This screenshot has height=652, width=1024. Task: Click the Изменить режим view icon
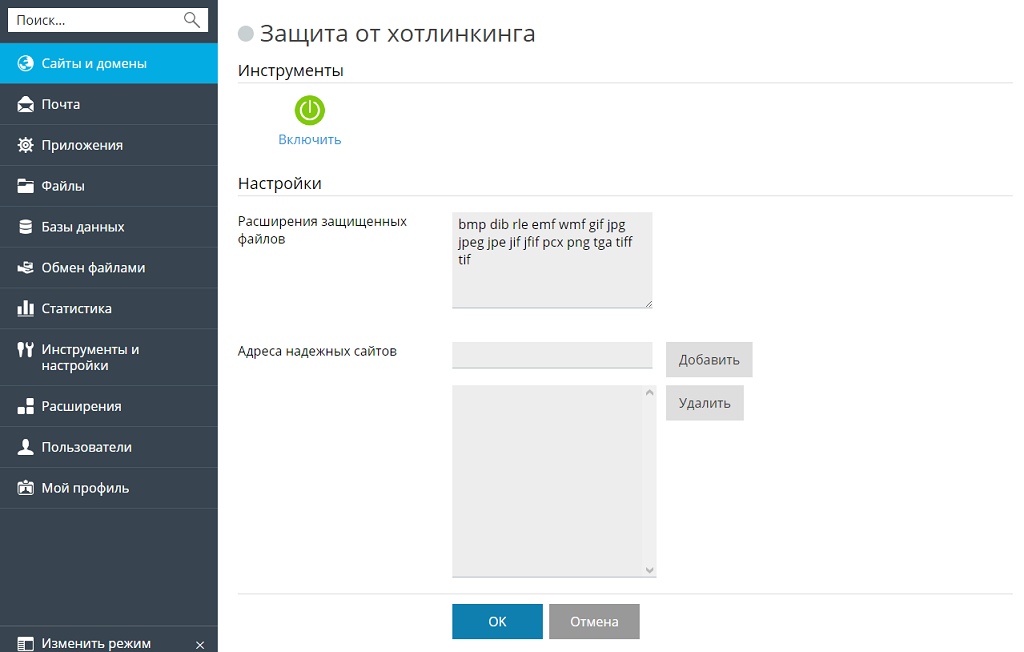pos(25,644)
